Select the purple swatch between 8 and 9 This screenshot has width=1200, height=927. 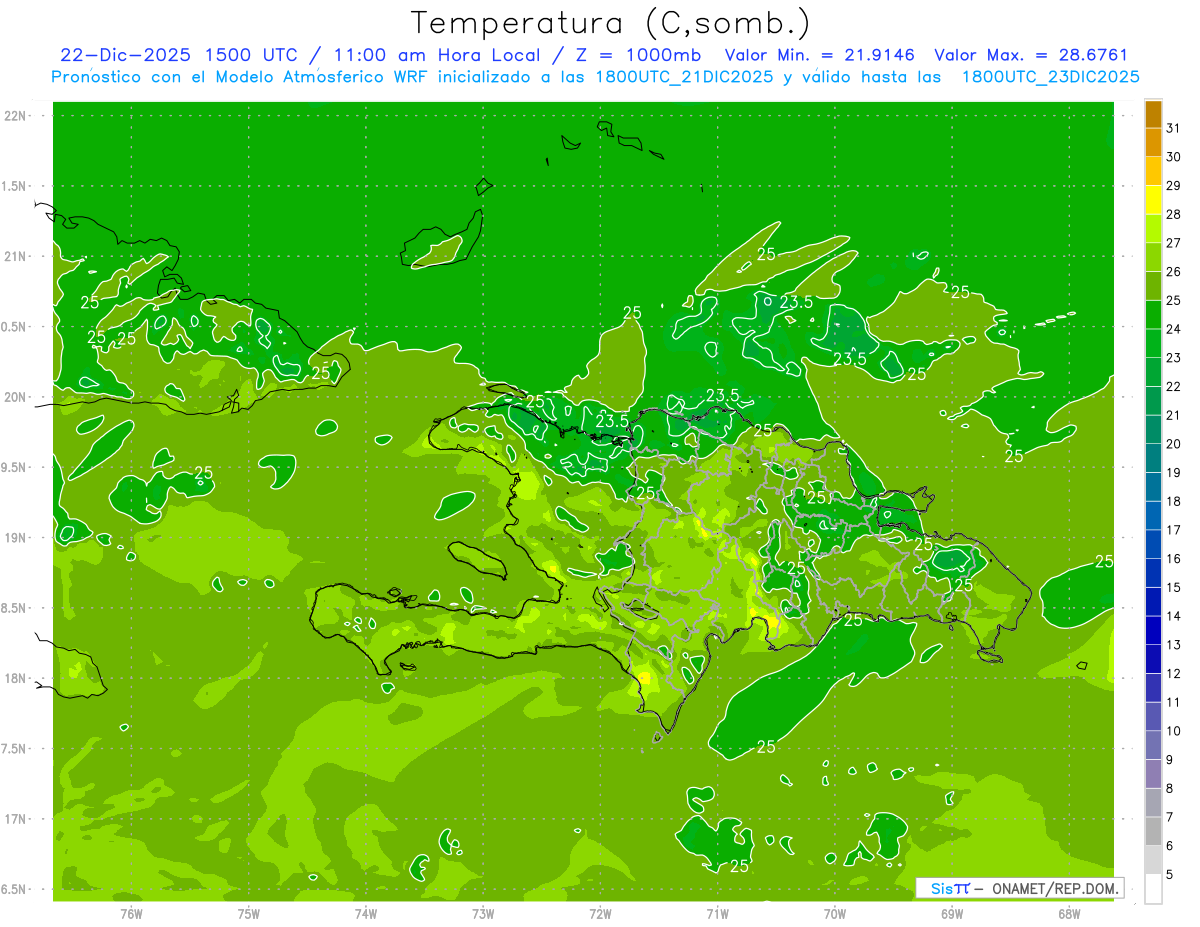click(1153, 774)
